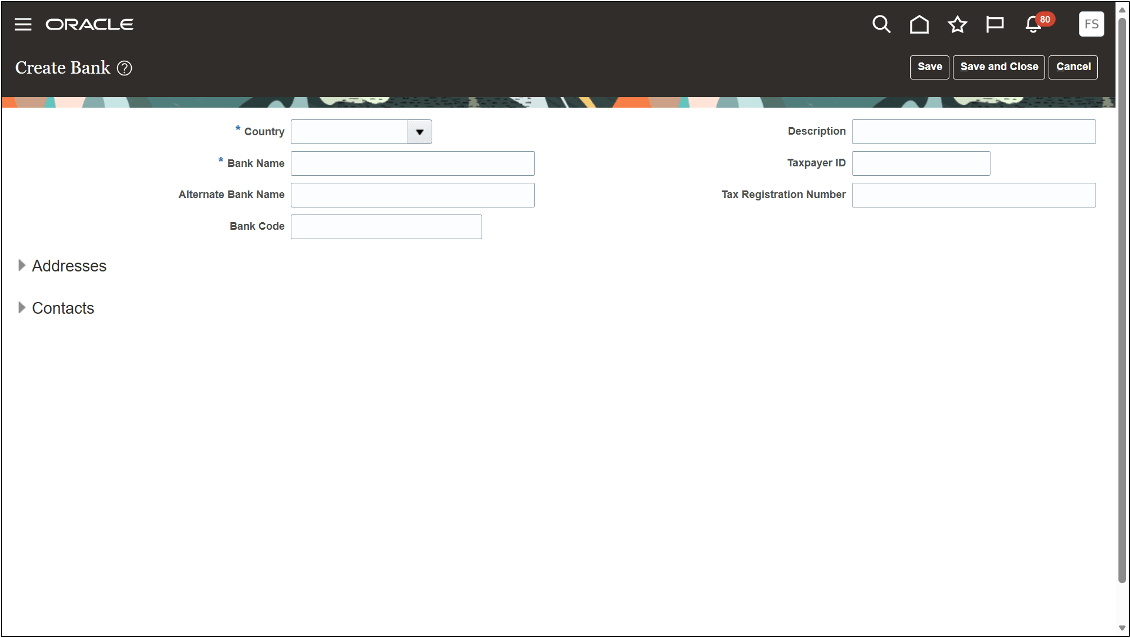
Task: Open the search magnifier icon
Action: pyautogui.click(x=881, y=25)
